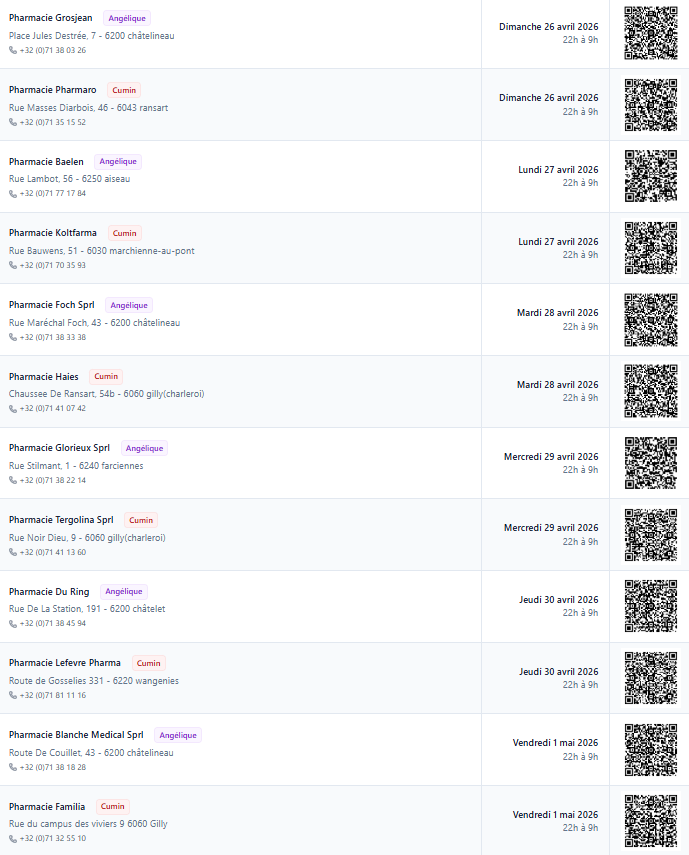Open the QR code for Pharmacie Familia

(x=651, y=821)
